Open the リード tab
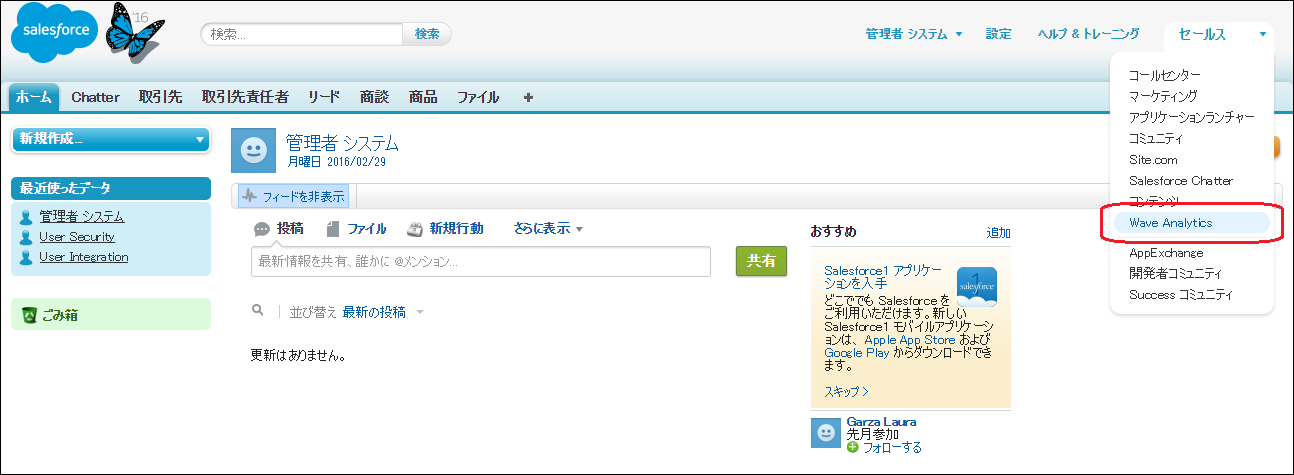This screenshot has height=475, width=1294. pos(324,97)
